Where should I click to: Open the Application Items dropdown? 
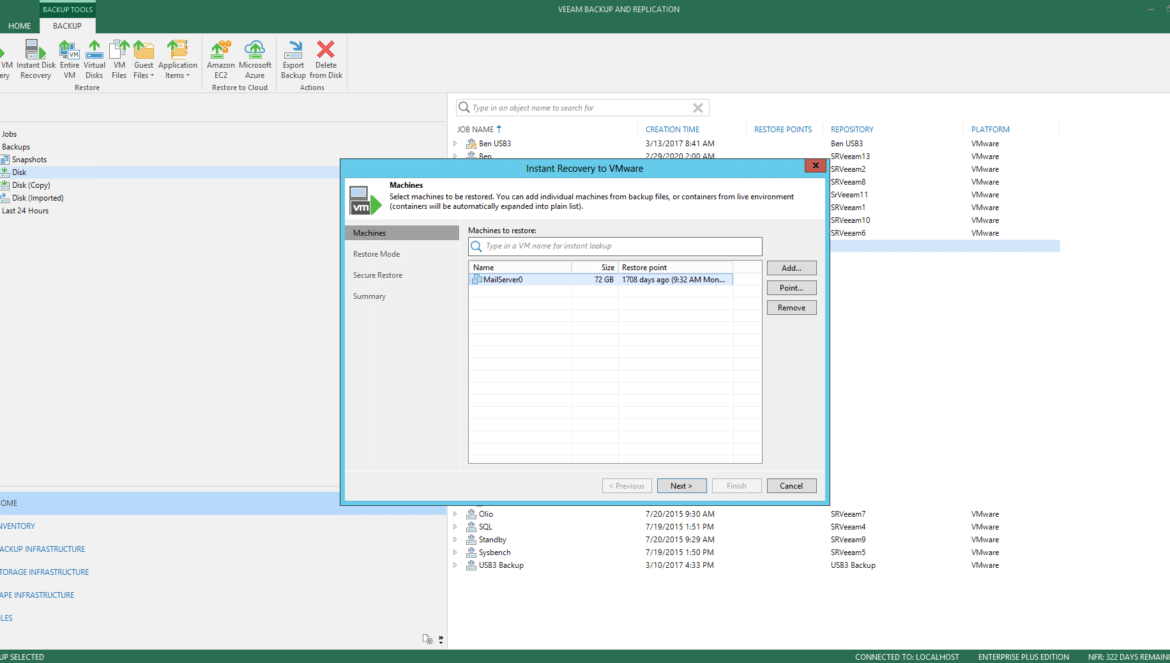(x=178, y=60)
